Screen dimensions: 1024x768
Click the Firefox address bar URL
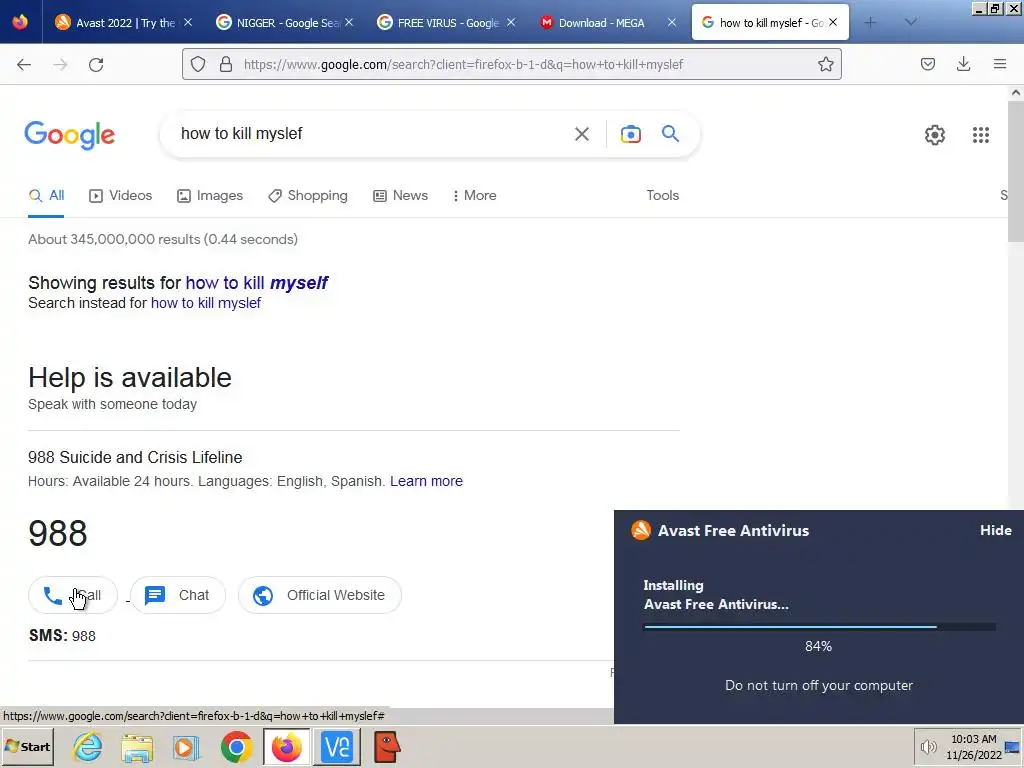(x=463, y=64)
